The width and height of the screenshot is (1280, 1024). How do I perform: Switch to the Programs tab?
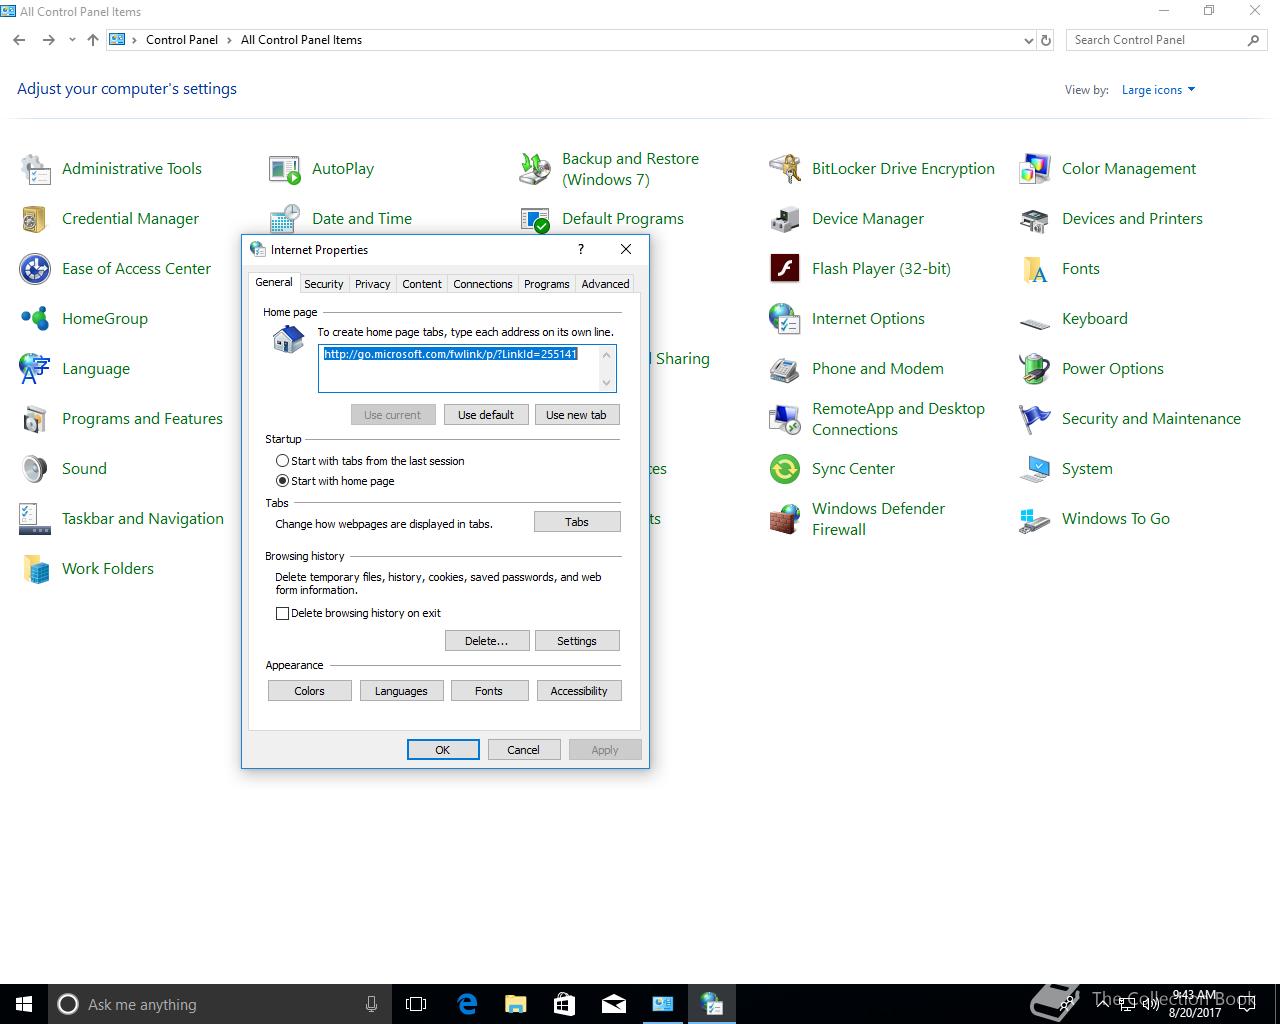[547, 284]
